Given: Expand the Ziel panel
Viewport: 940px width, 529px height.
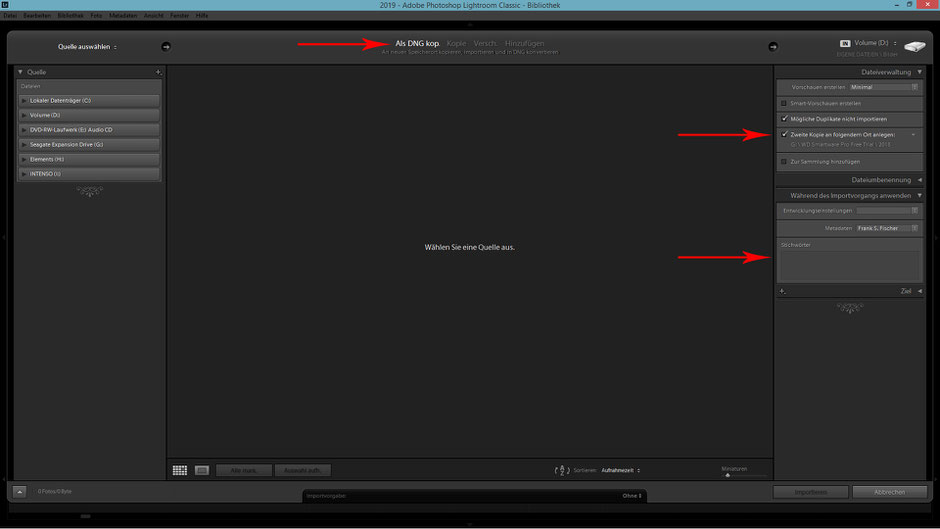Looking at the screenshot, I should (x=920, y=291).
